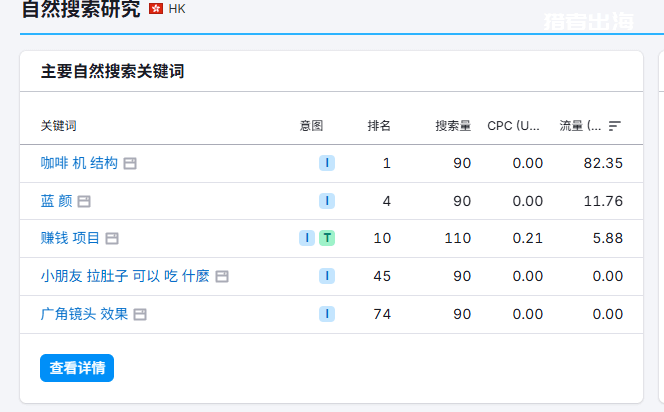Open keyword link 广角镜头 效果
Viewport: 664px width, 412px height.
pyautogui.click(x=84, y=314)
